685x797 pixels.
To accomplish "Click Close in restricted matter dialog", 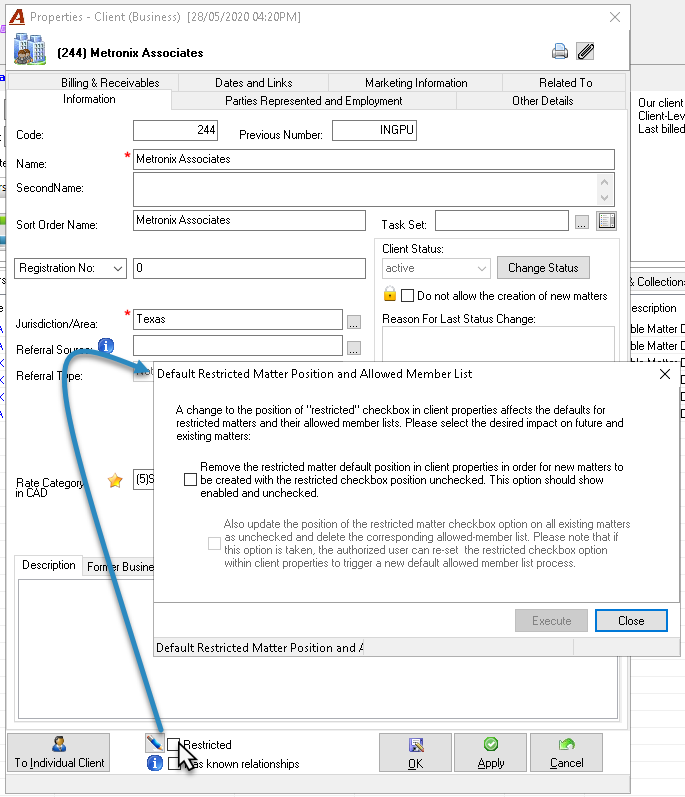I will pos(631,621).
